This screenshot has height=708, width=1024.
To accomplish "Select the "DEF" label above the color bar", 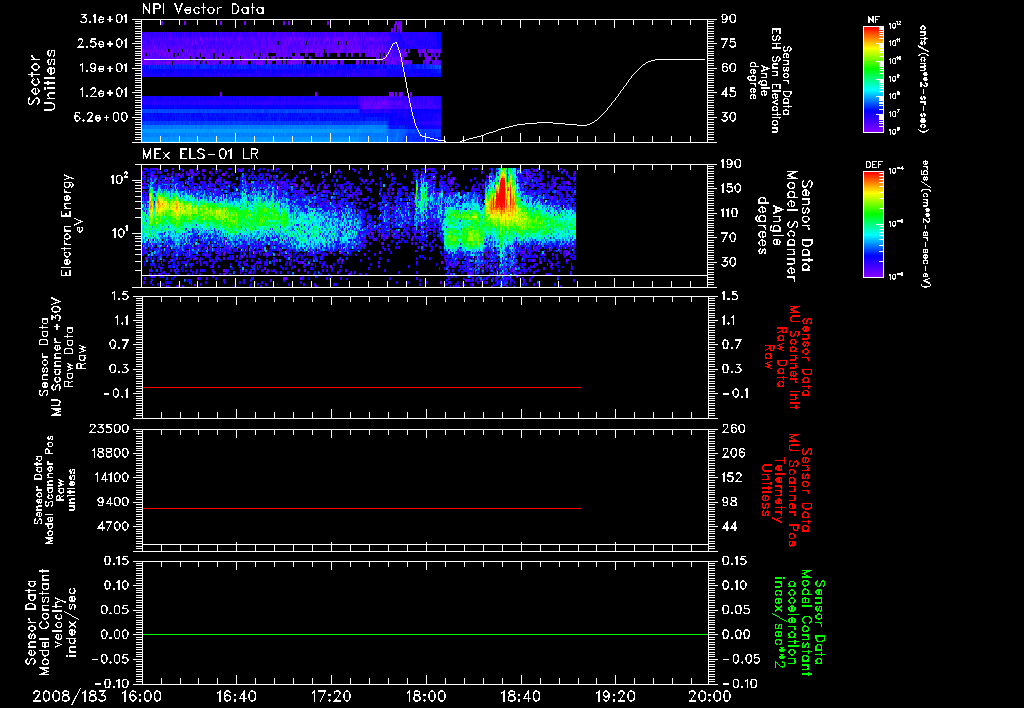I will pyautogui.click(x=874, y=165).
